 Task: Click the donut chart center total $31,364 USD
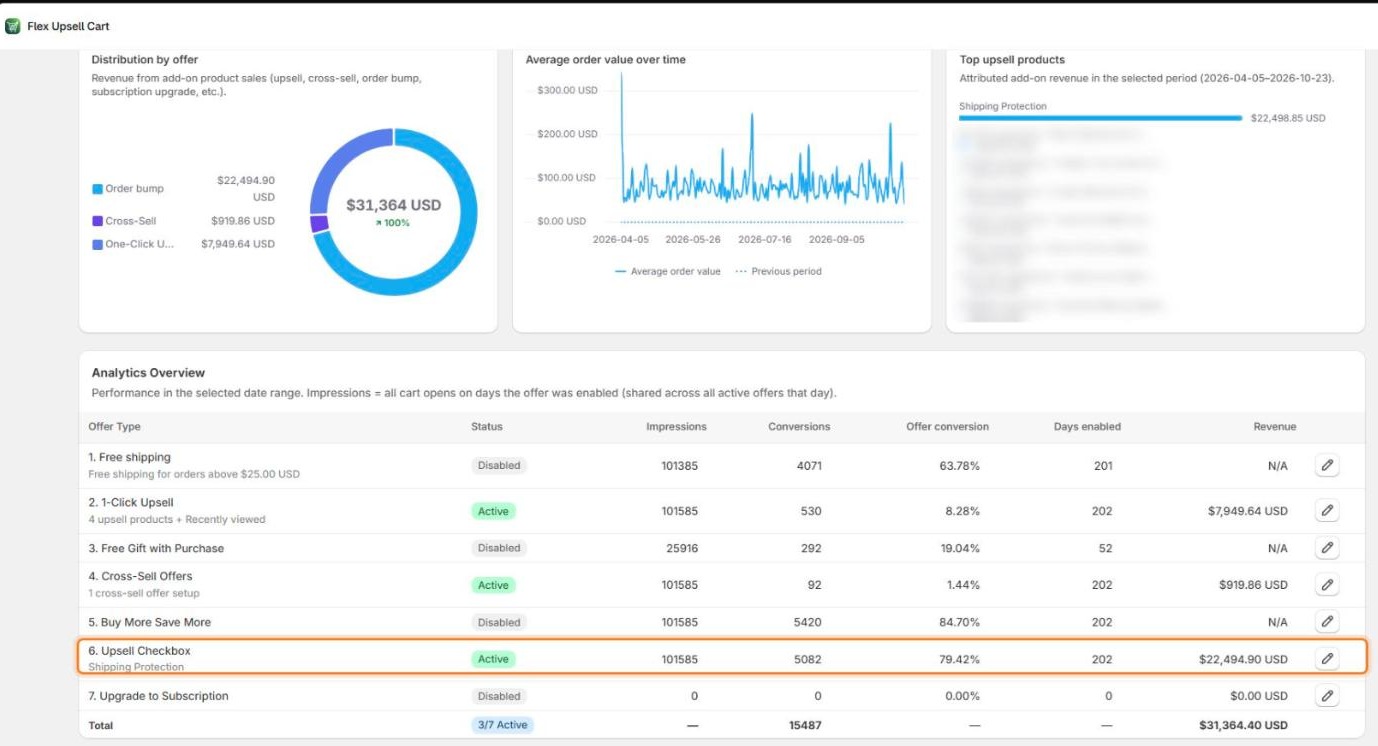coord(393,205)
